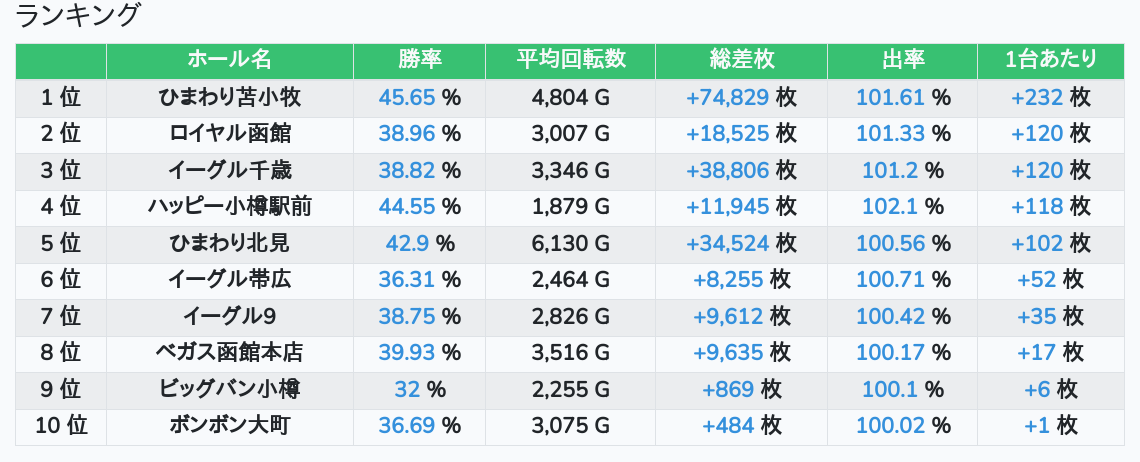Open the ベガス函館本店 hall entry
The width and height of the screenshot is (1140, 462).
(230, 352)
